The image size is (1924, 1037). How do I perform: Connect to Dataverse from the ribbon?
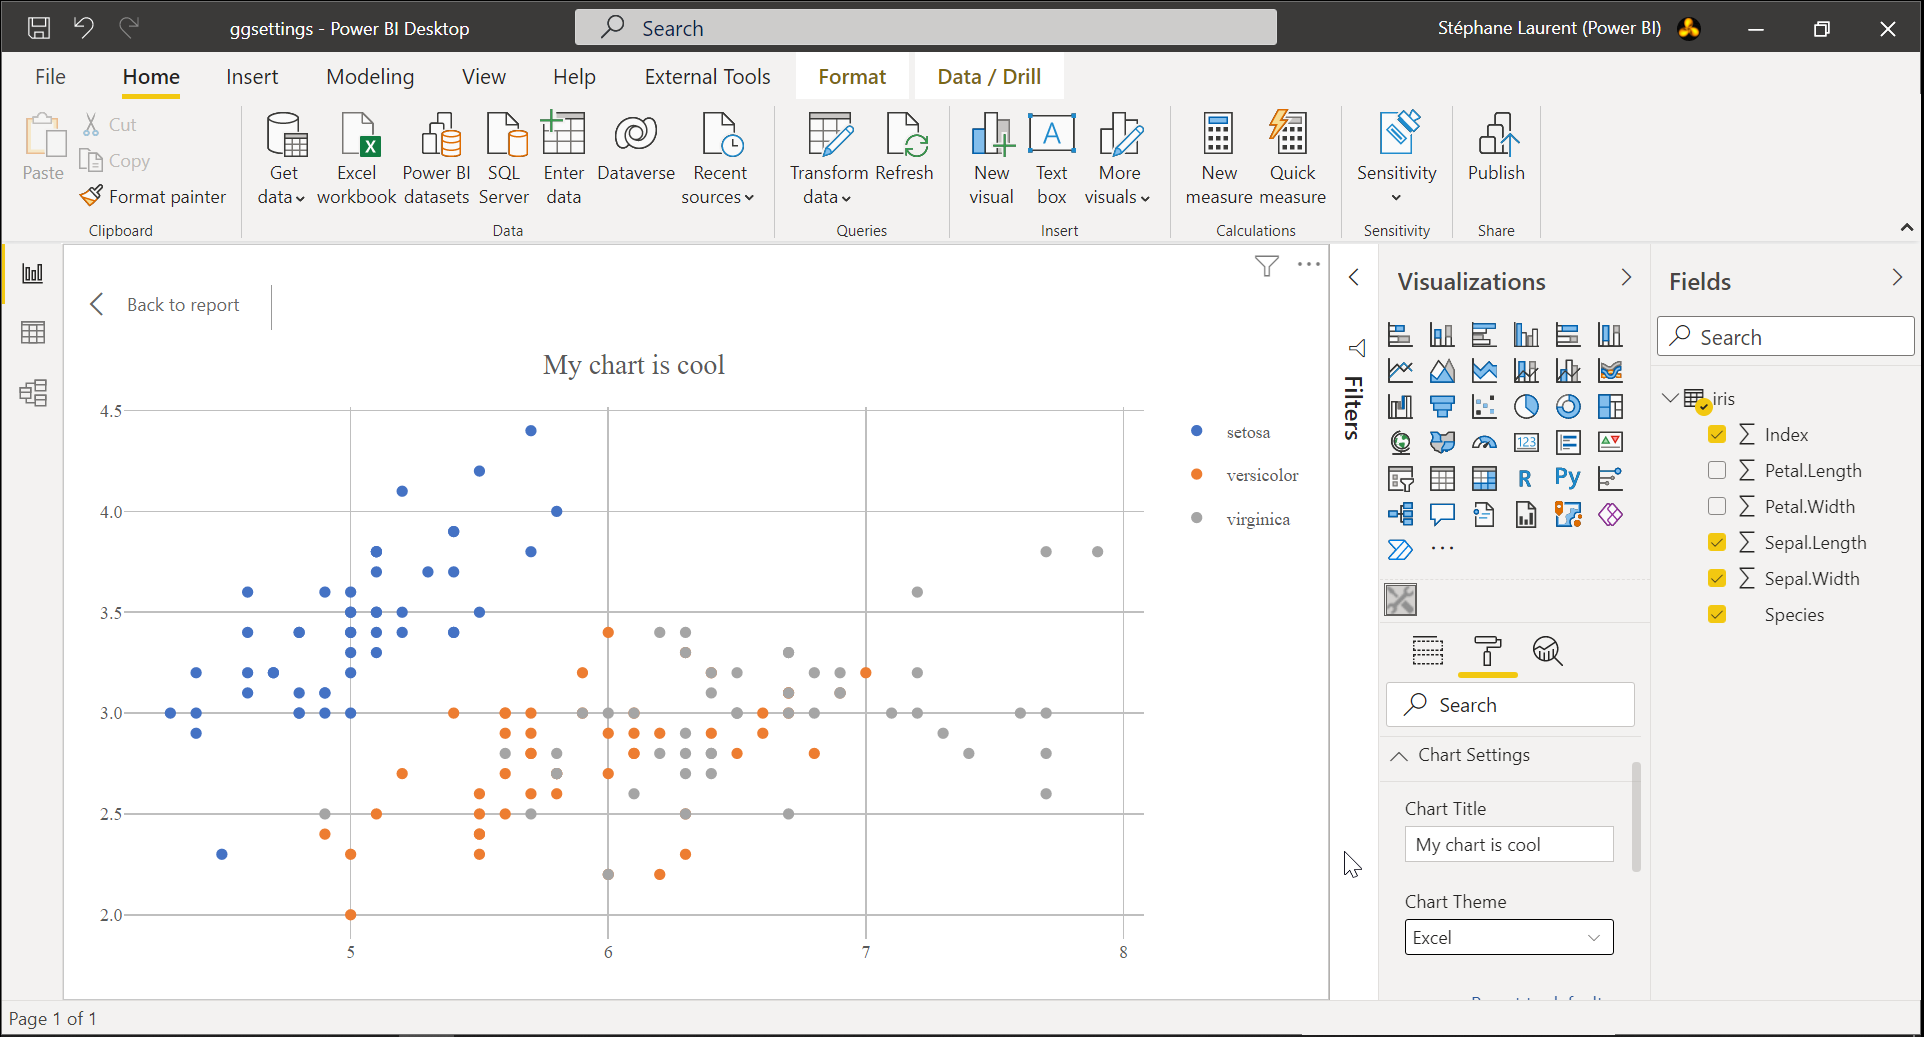[x=636, y=148]
